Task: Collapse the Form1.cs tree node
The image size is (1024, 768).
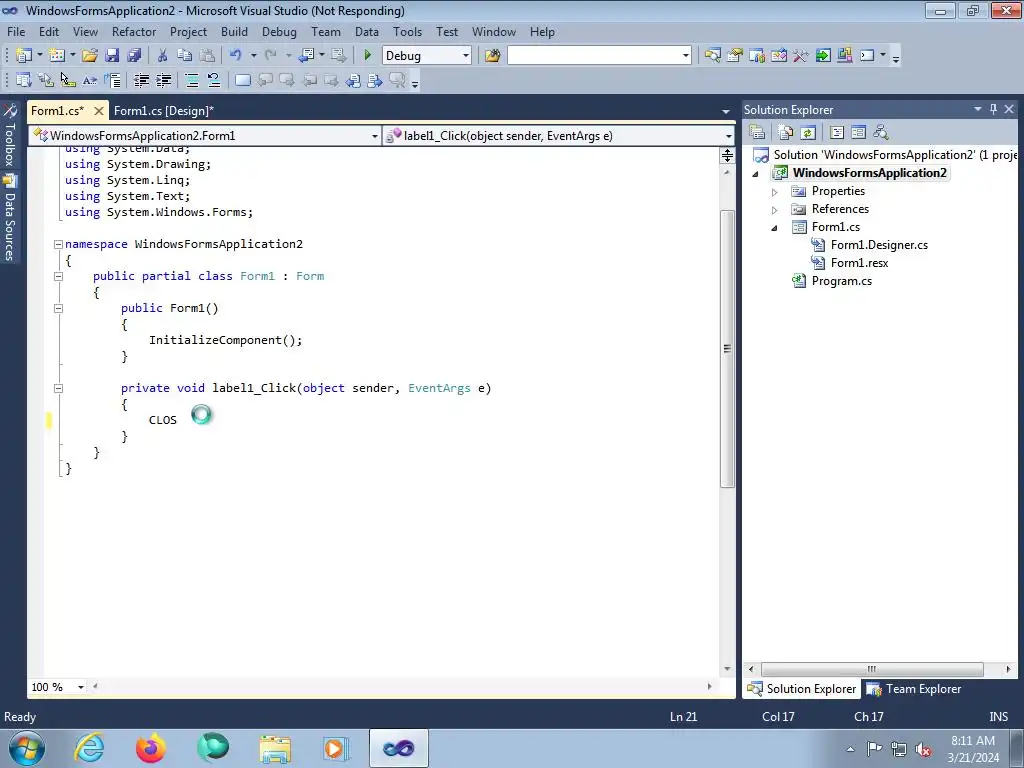Action: (775, 228)
